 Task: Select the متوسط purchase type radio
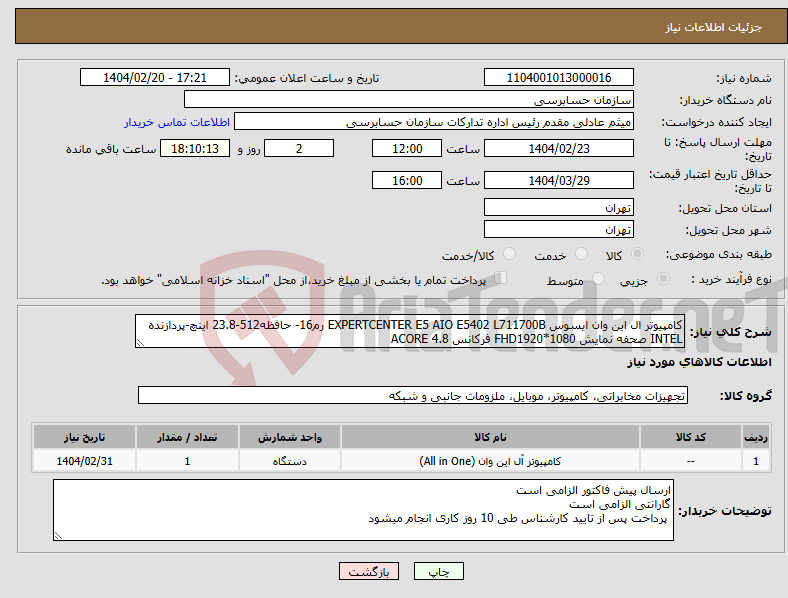coord(598,279)
